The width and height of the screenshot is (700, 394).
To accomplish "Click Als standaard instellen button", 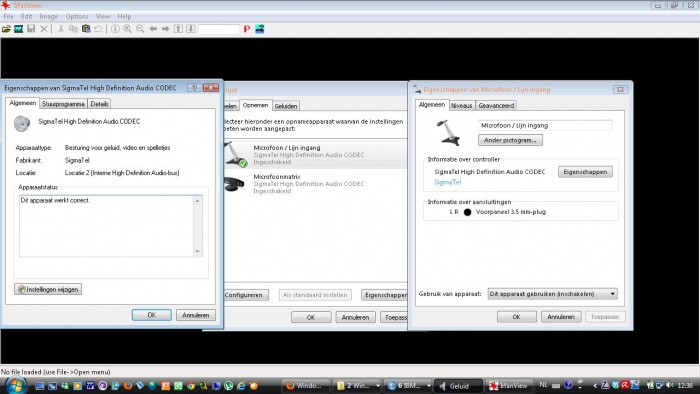I will [315, 295].
